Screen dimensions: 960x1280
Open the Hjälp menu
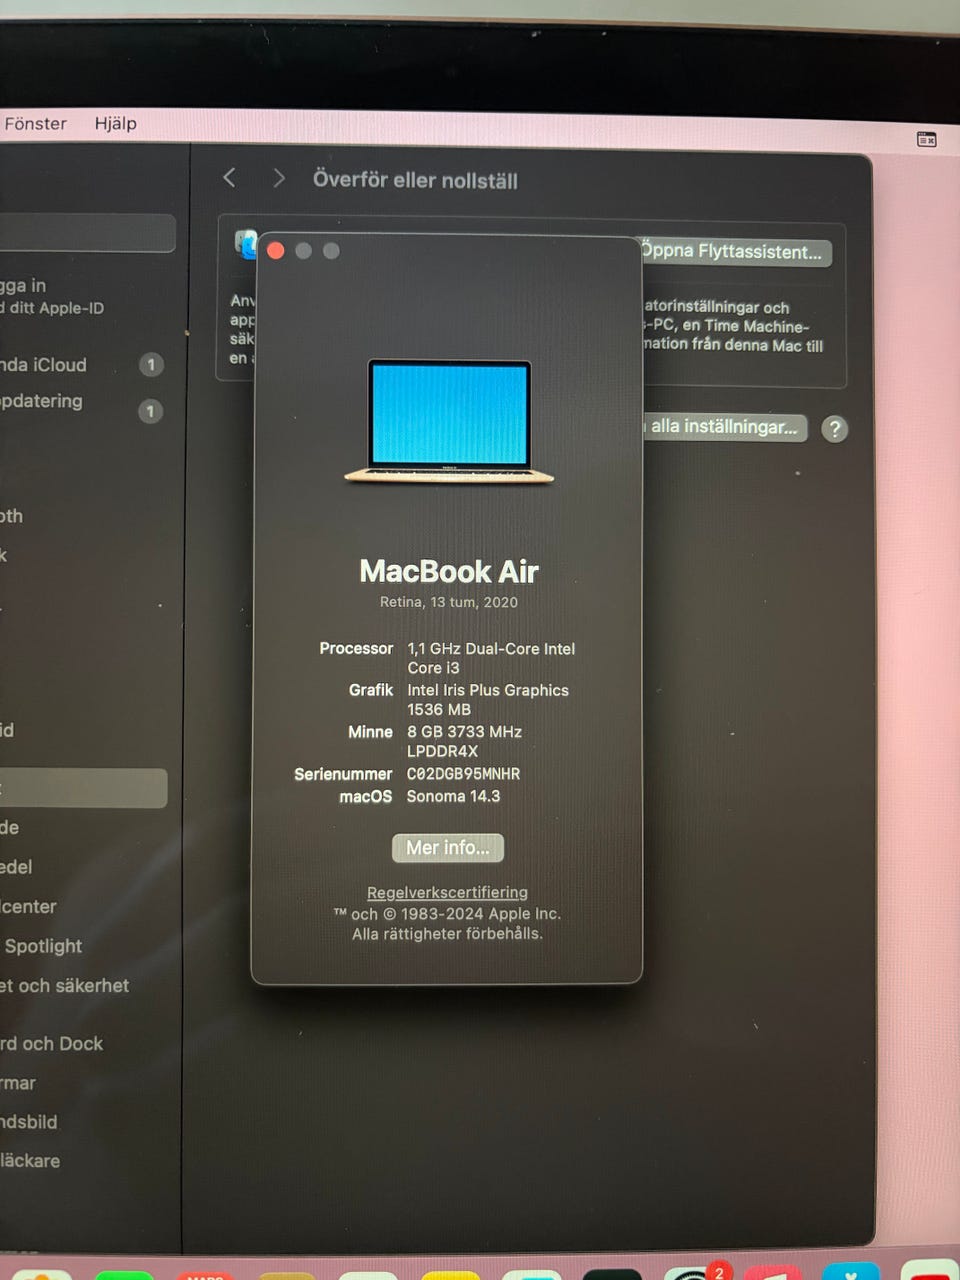[115, 124]
